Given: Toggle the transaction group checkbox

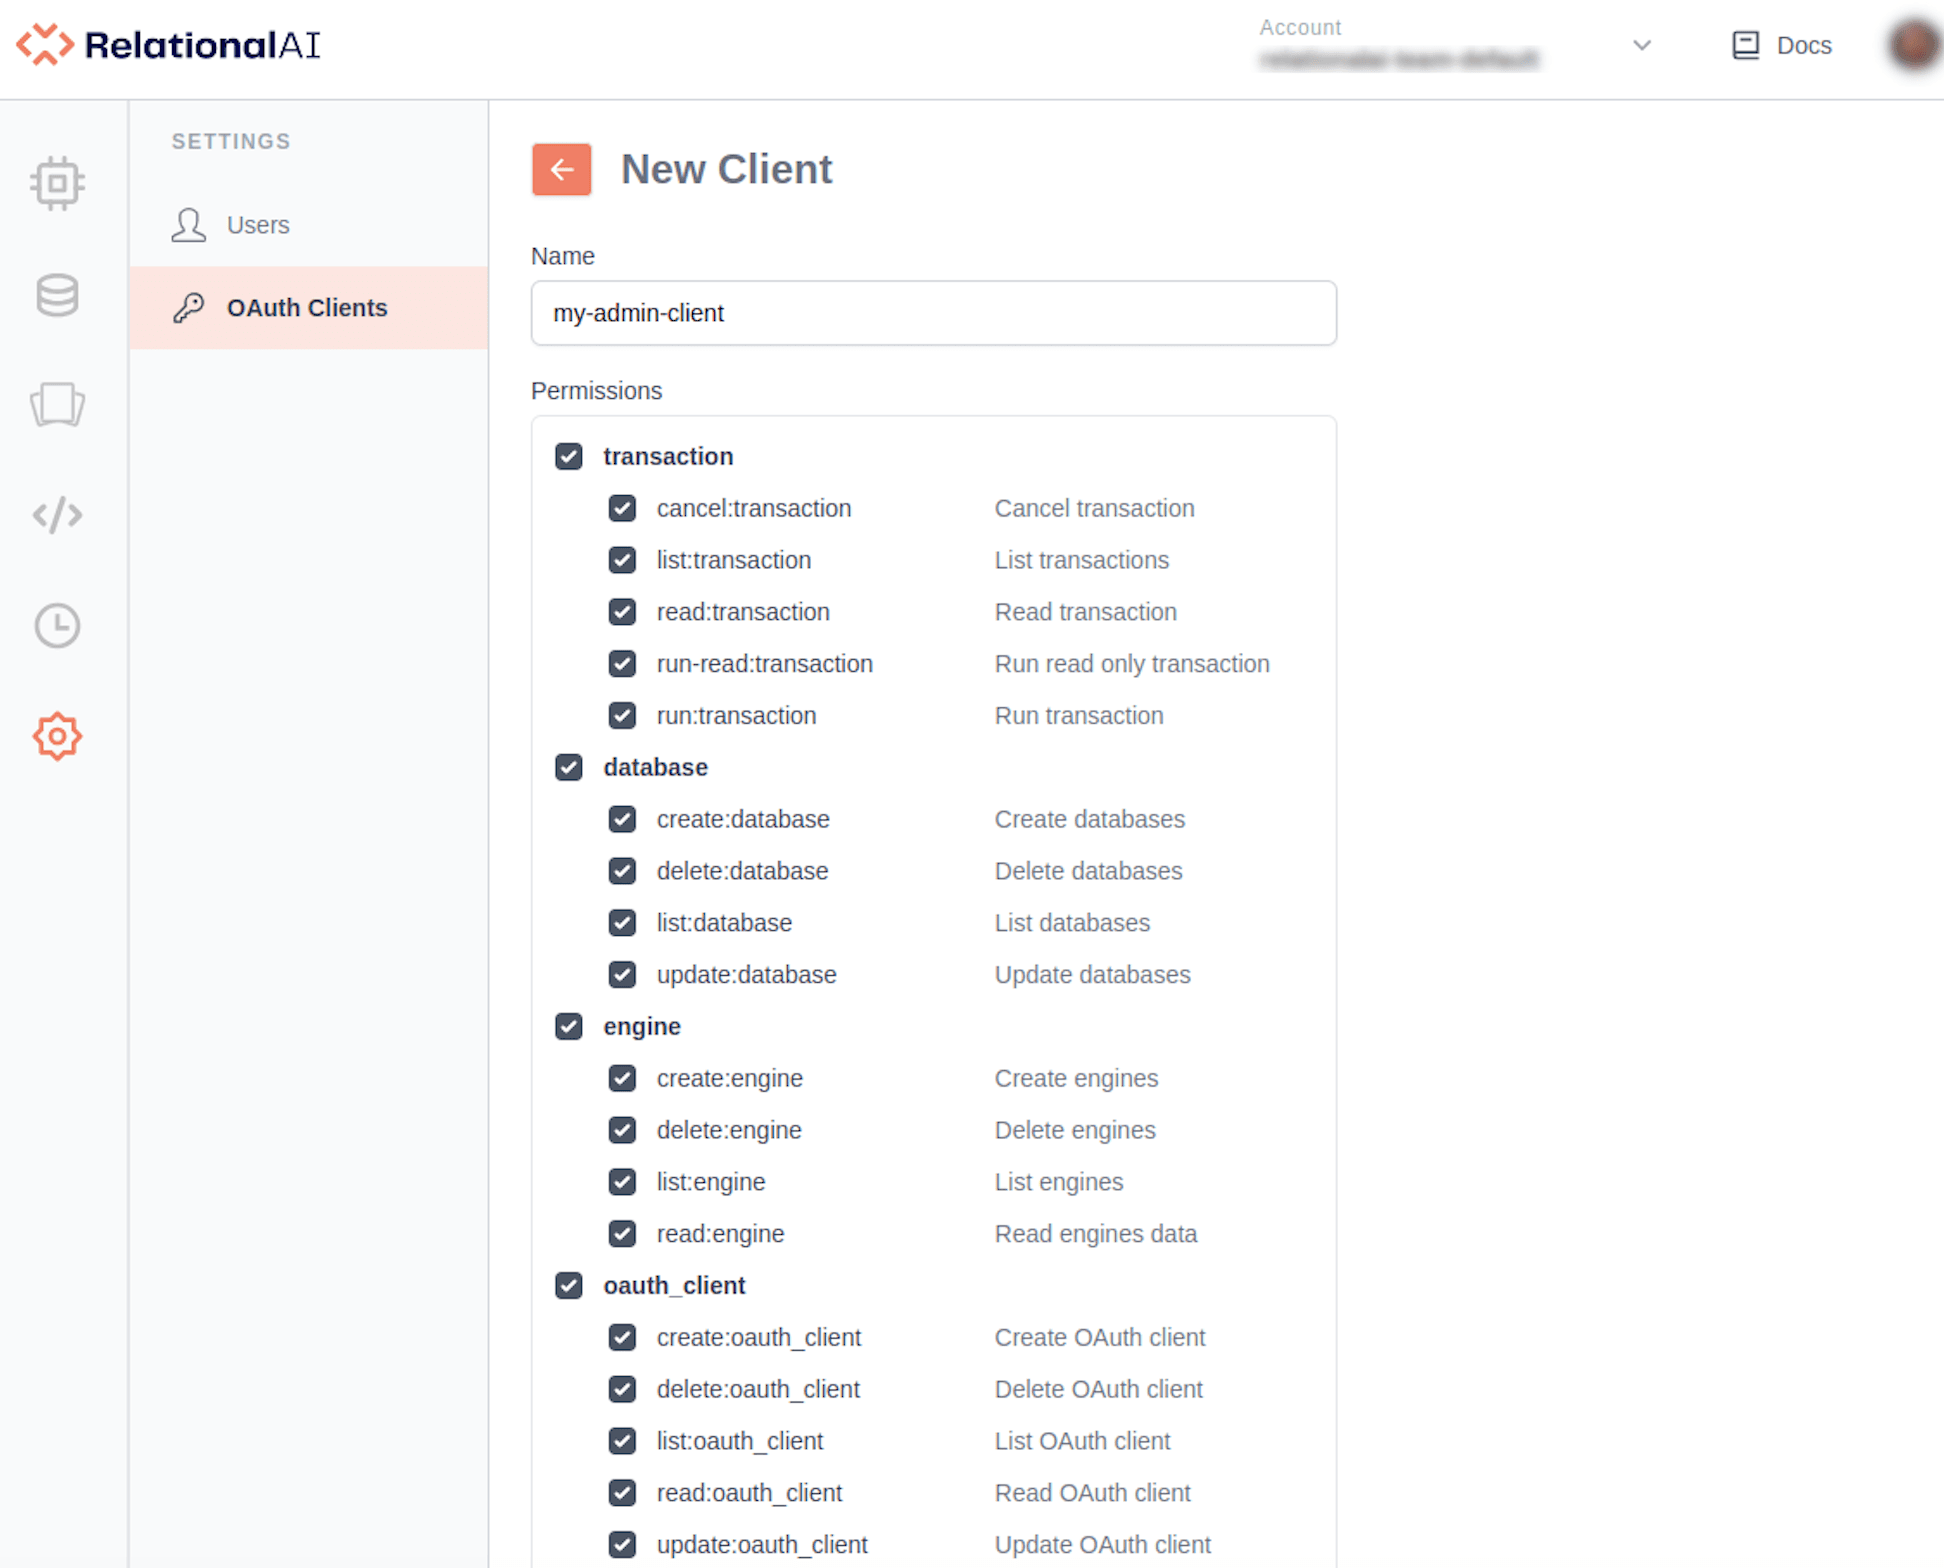Looking at the screenshot, I should [569, 456].
